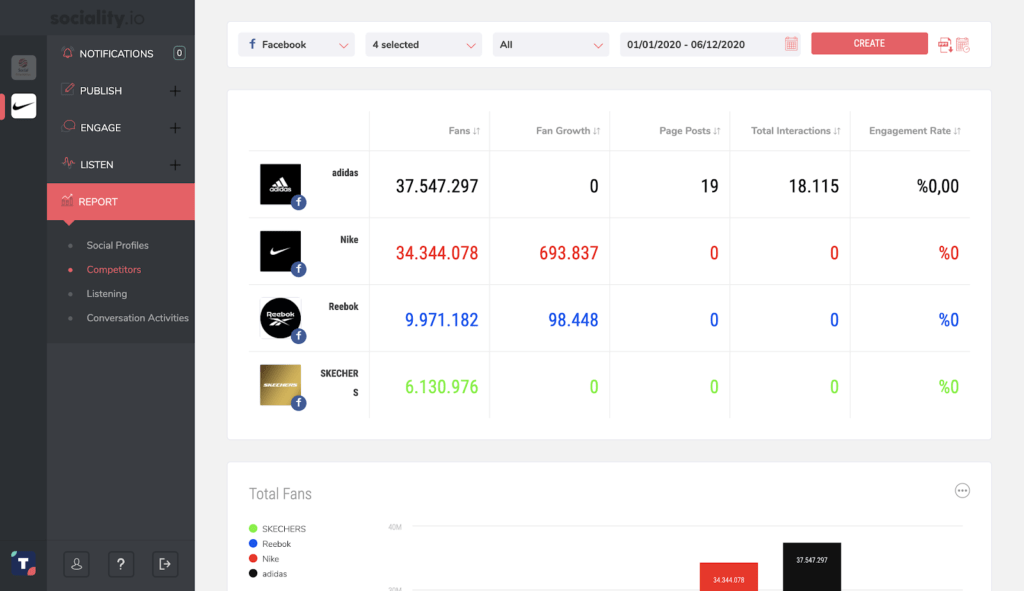Expand the Publish menu plus
The height and width of the screenshot is (591, 1024).
pyautogui.click(x=175, y=91)
